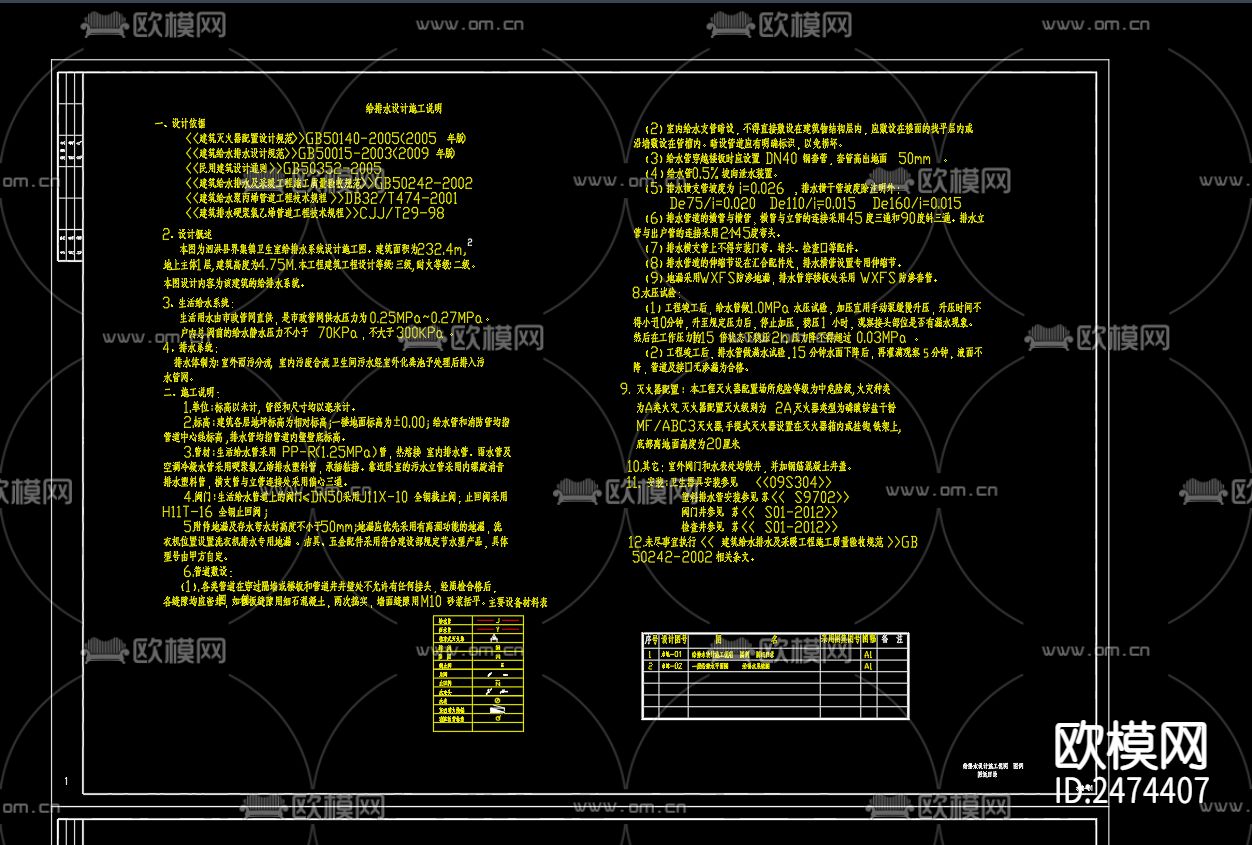Select the heading '4. 排水系统'
Screen dimensions: 1252x845
coord(190,347)
